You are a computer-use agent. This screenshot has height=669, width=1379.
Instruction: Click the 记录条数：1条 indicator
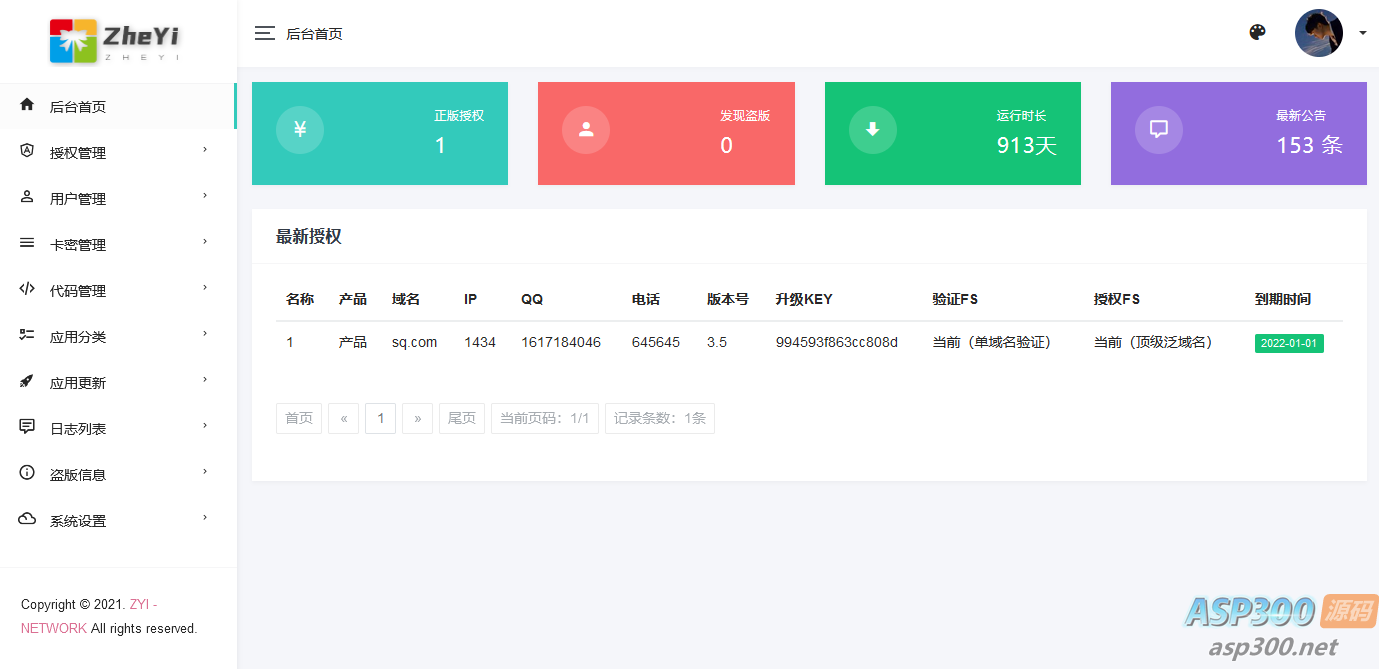tap(660, 418)
